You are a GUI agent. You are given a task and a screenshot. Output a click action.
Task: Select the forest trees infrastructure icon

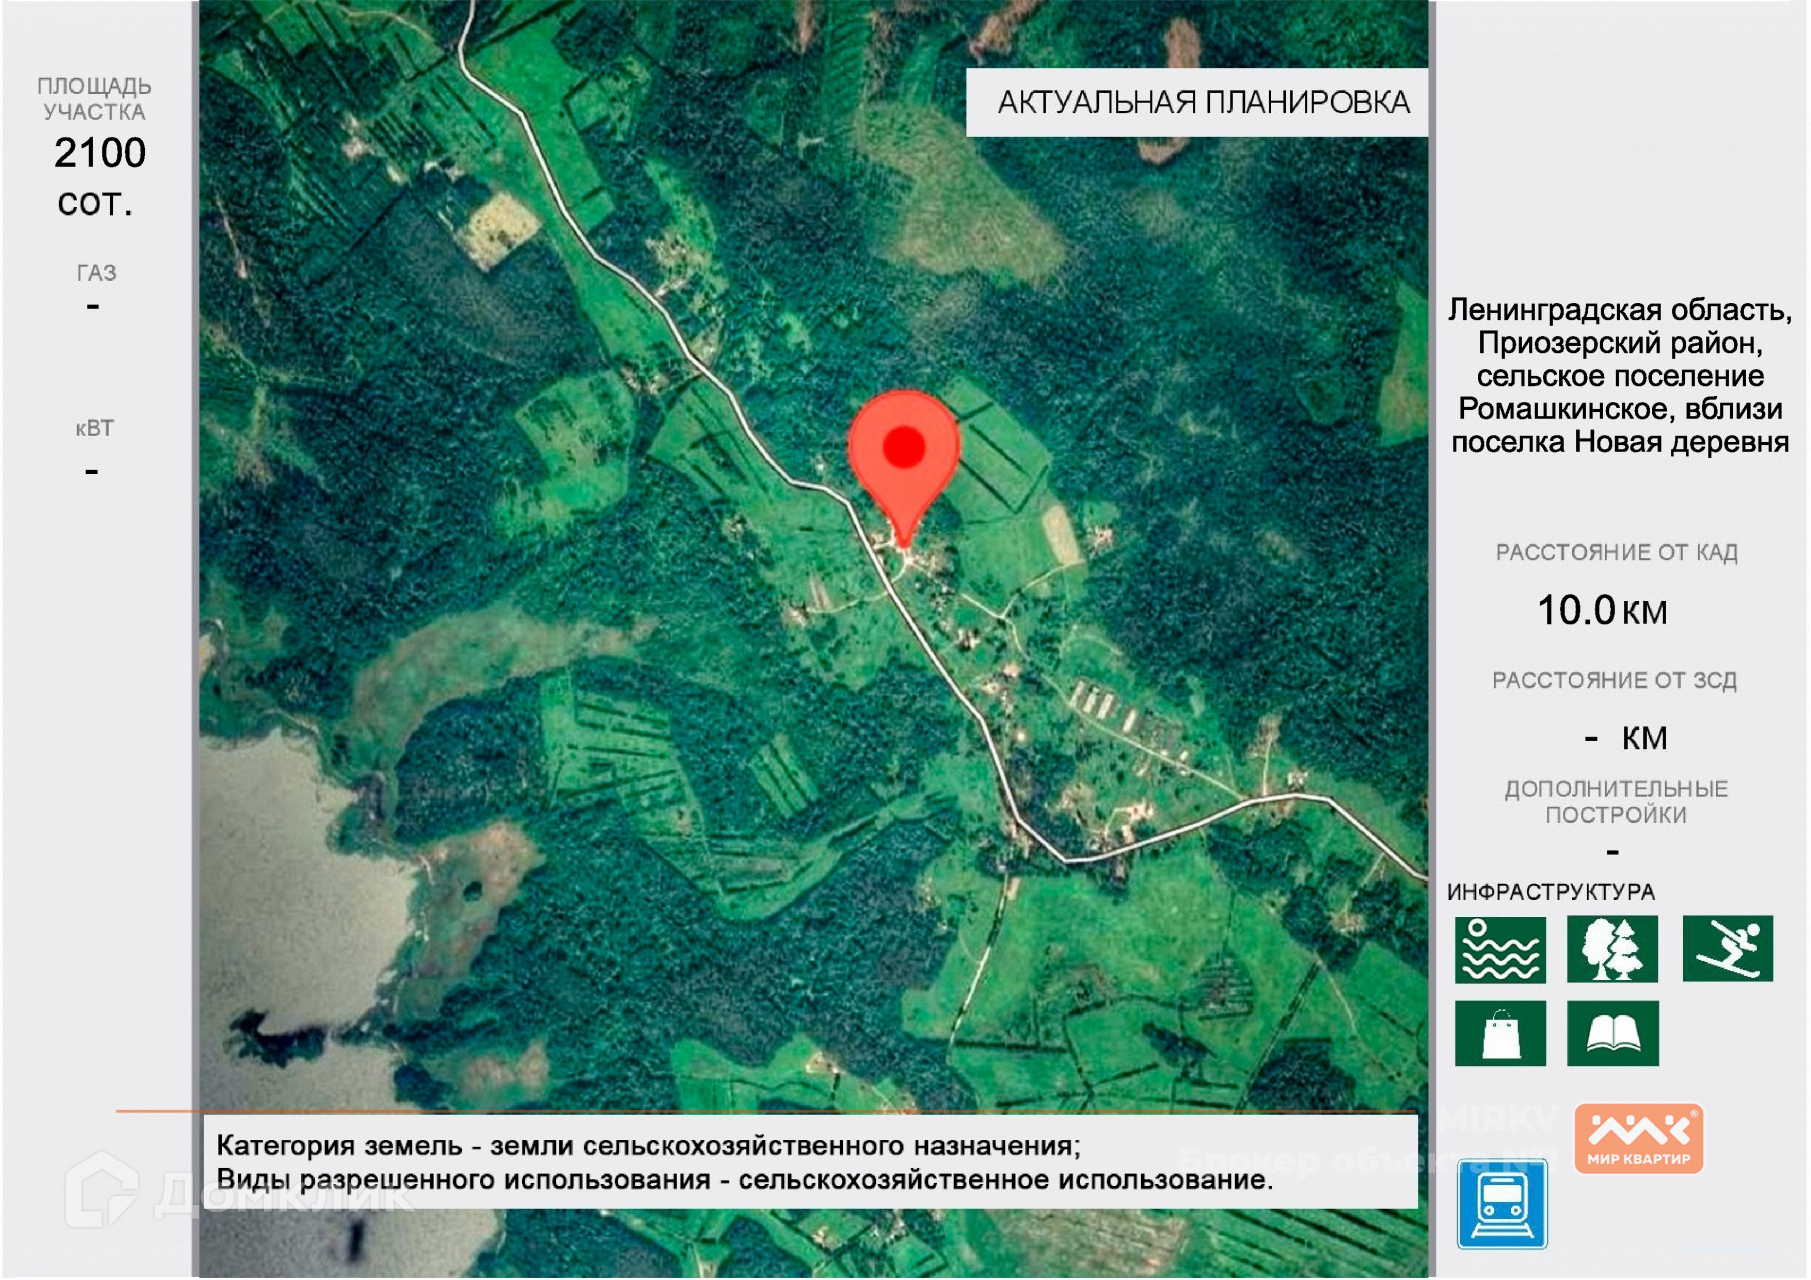click(x=1612, y=949)
